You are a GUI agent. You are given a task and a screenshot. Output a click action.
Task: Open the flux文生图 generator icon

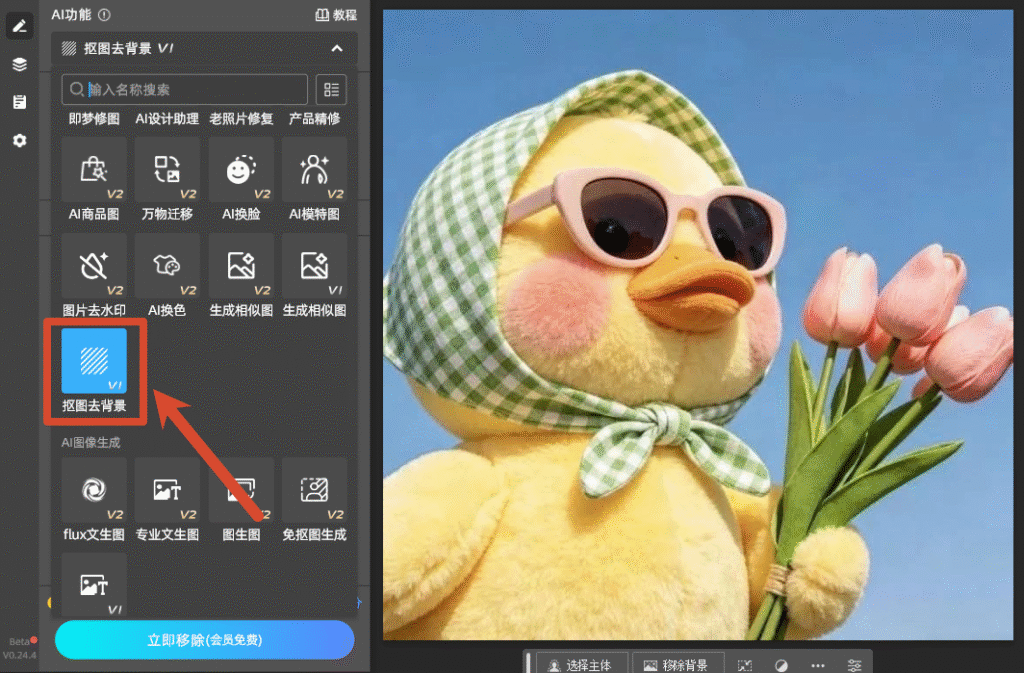94,490
